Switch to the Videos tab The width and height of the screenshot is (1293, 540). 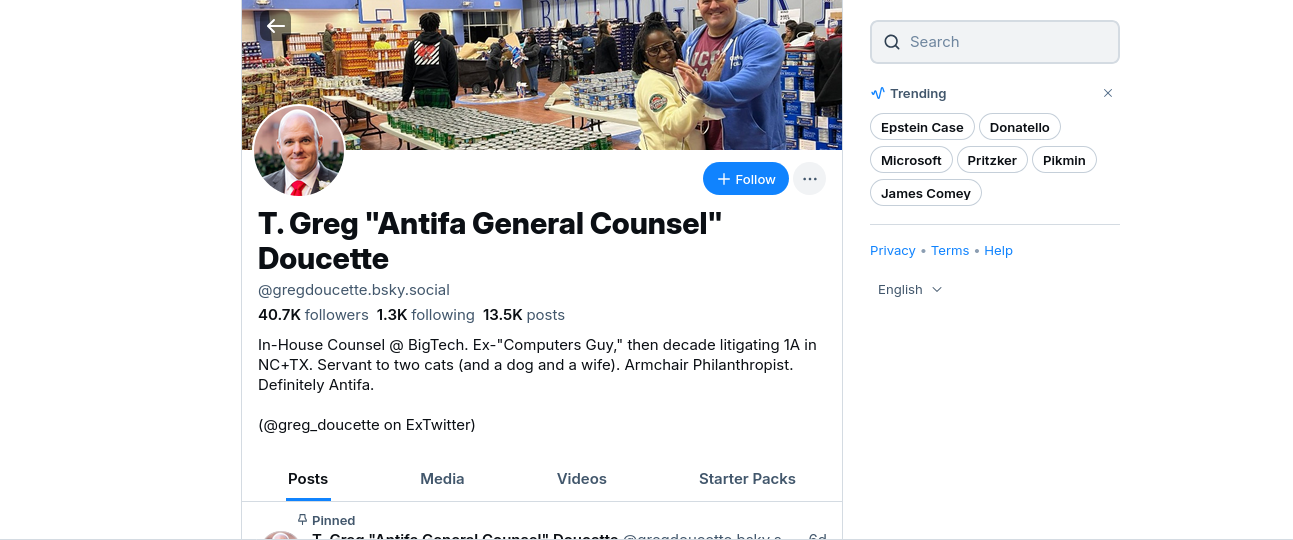pyautogui.click(x=582, y=479)
